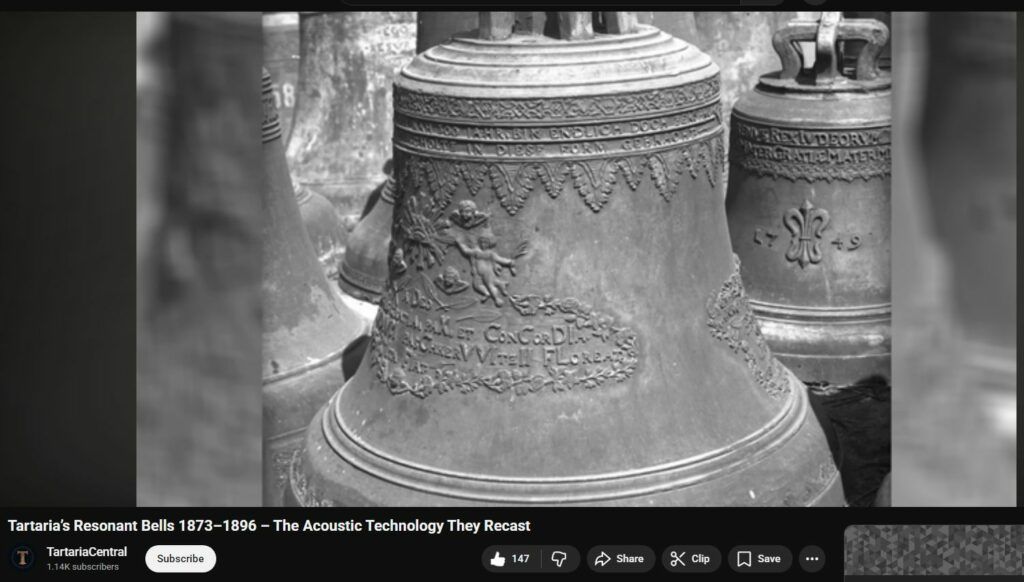Click the search field at the top
The width and height of the screenshot is (1024, 582).
click(540, 3)
